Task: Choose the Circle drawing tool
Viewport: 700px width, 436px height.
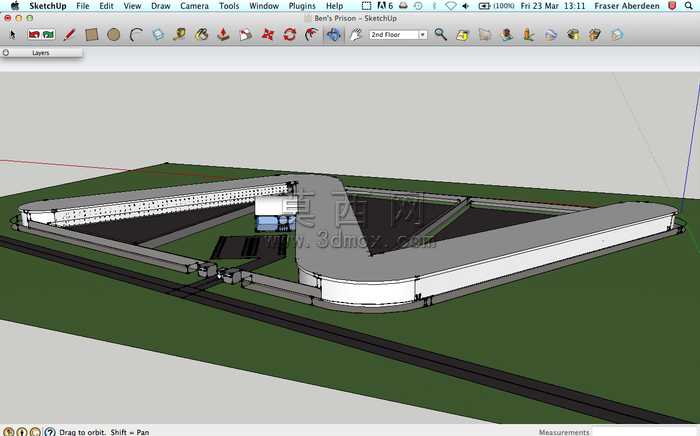Action: point(113,34)
